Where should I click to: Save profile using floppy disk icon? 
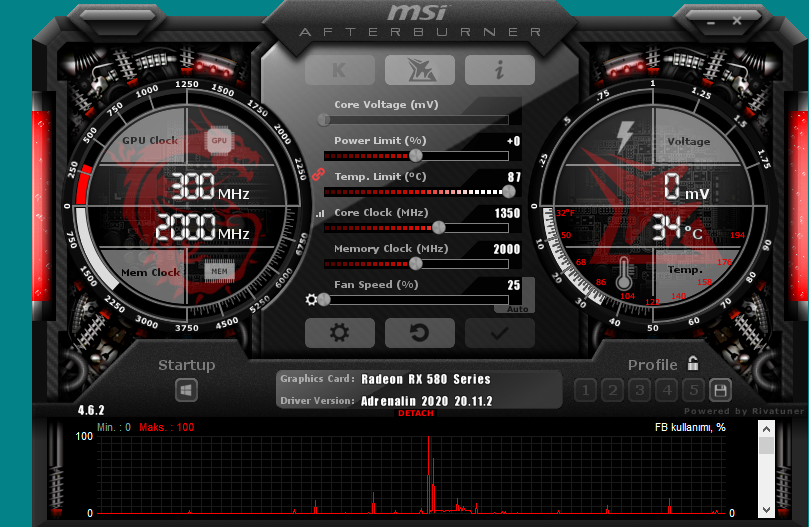720,390
